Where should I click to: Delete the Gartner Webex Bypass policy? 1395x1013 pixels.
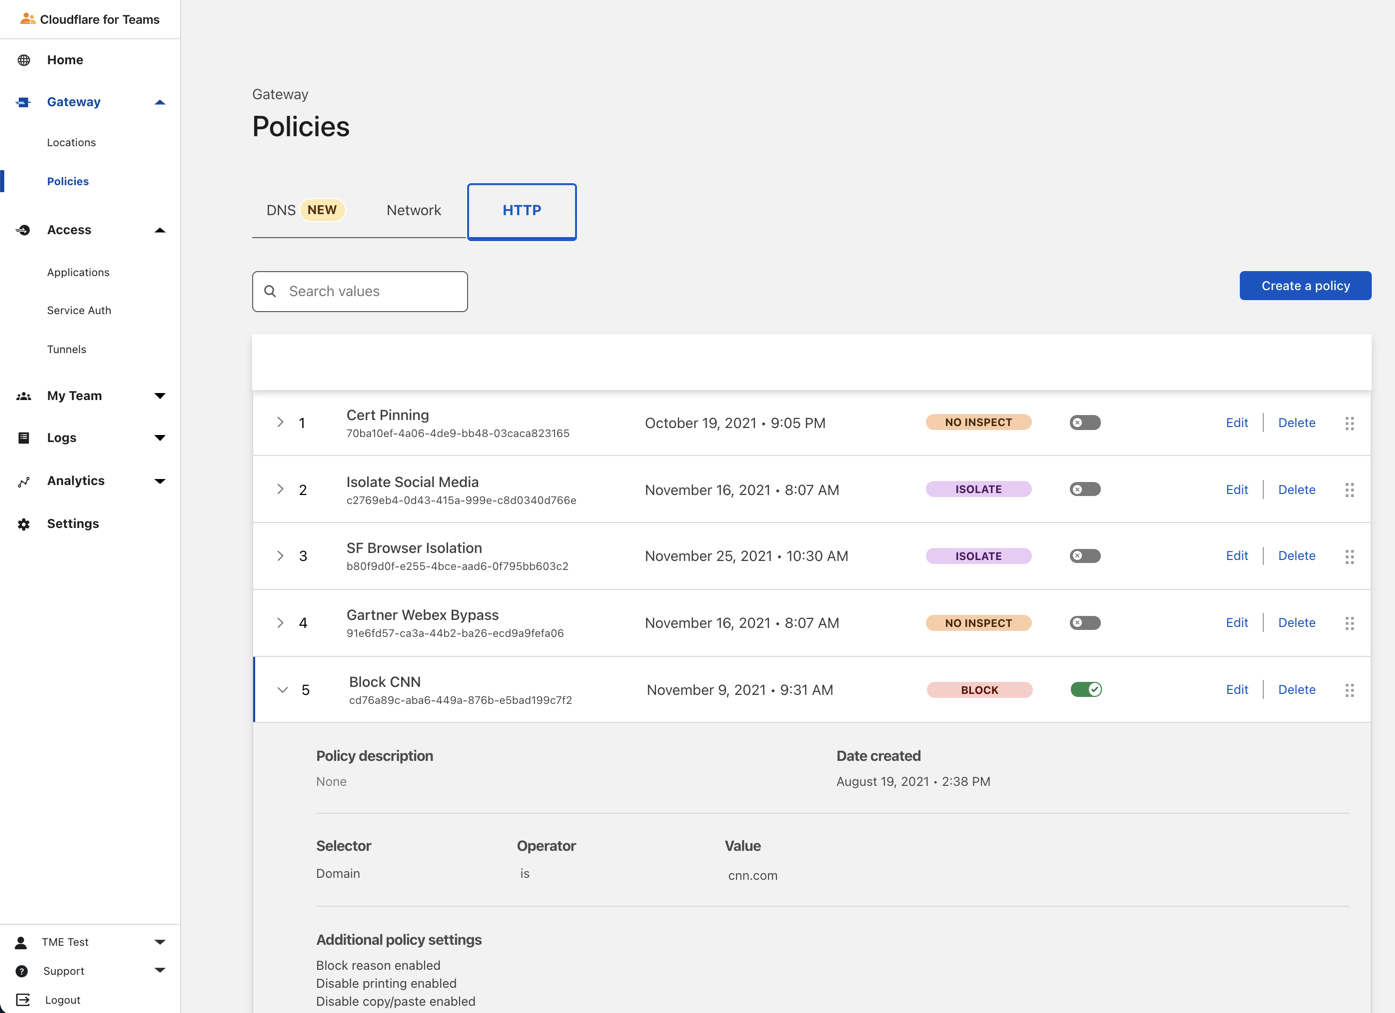(x=1297, y=623)
